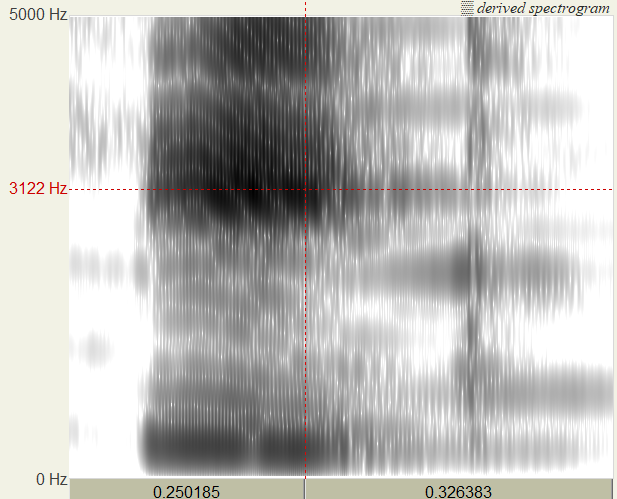Click the derived spectrogram legend label

click(x=543, y=8)
